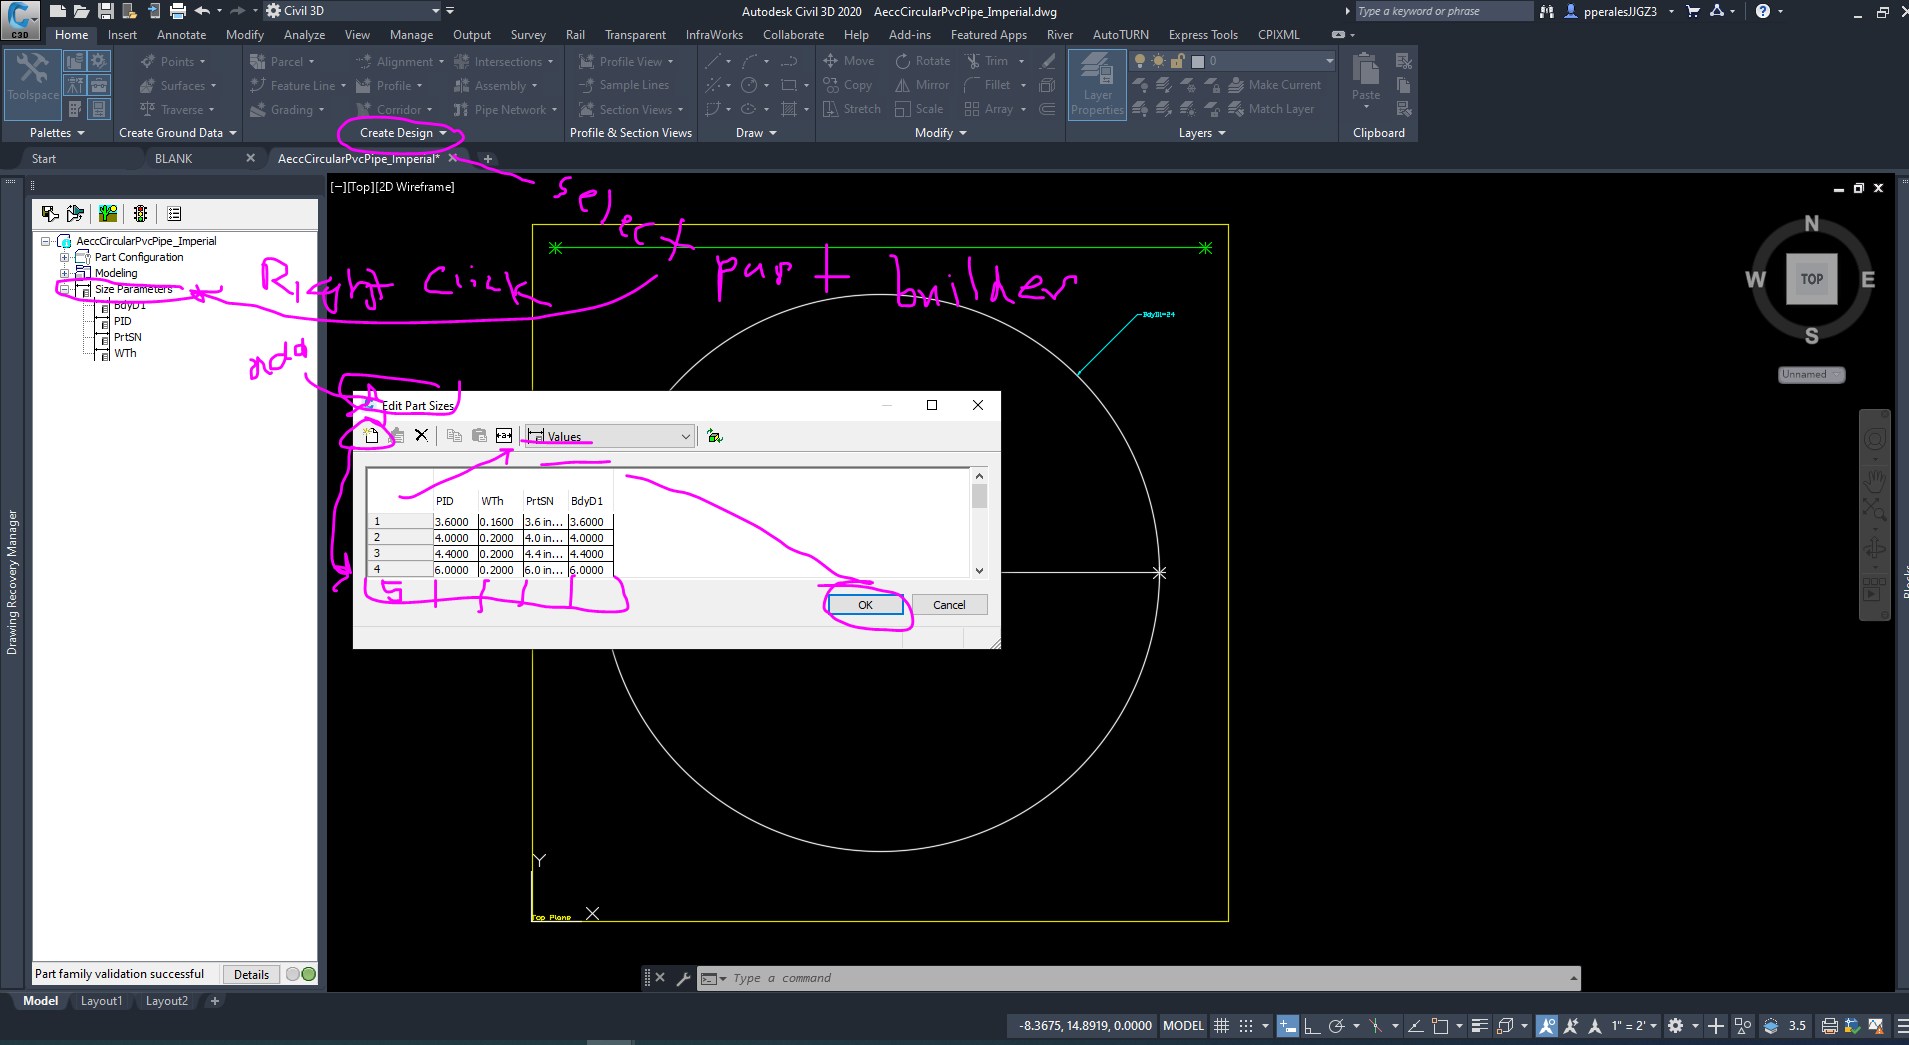Screen dimensions: 1909x1045
Task: Click Save Part Family As icon
Action: tap(76, 213)
